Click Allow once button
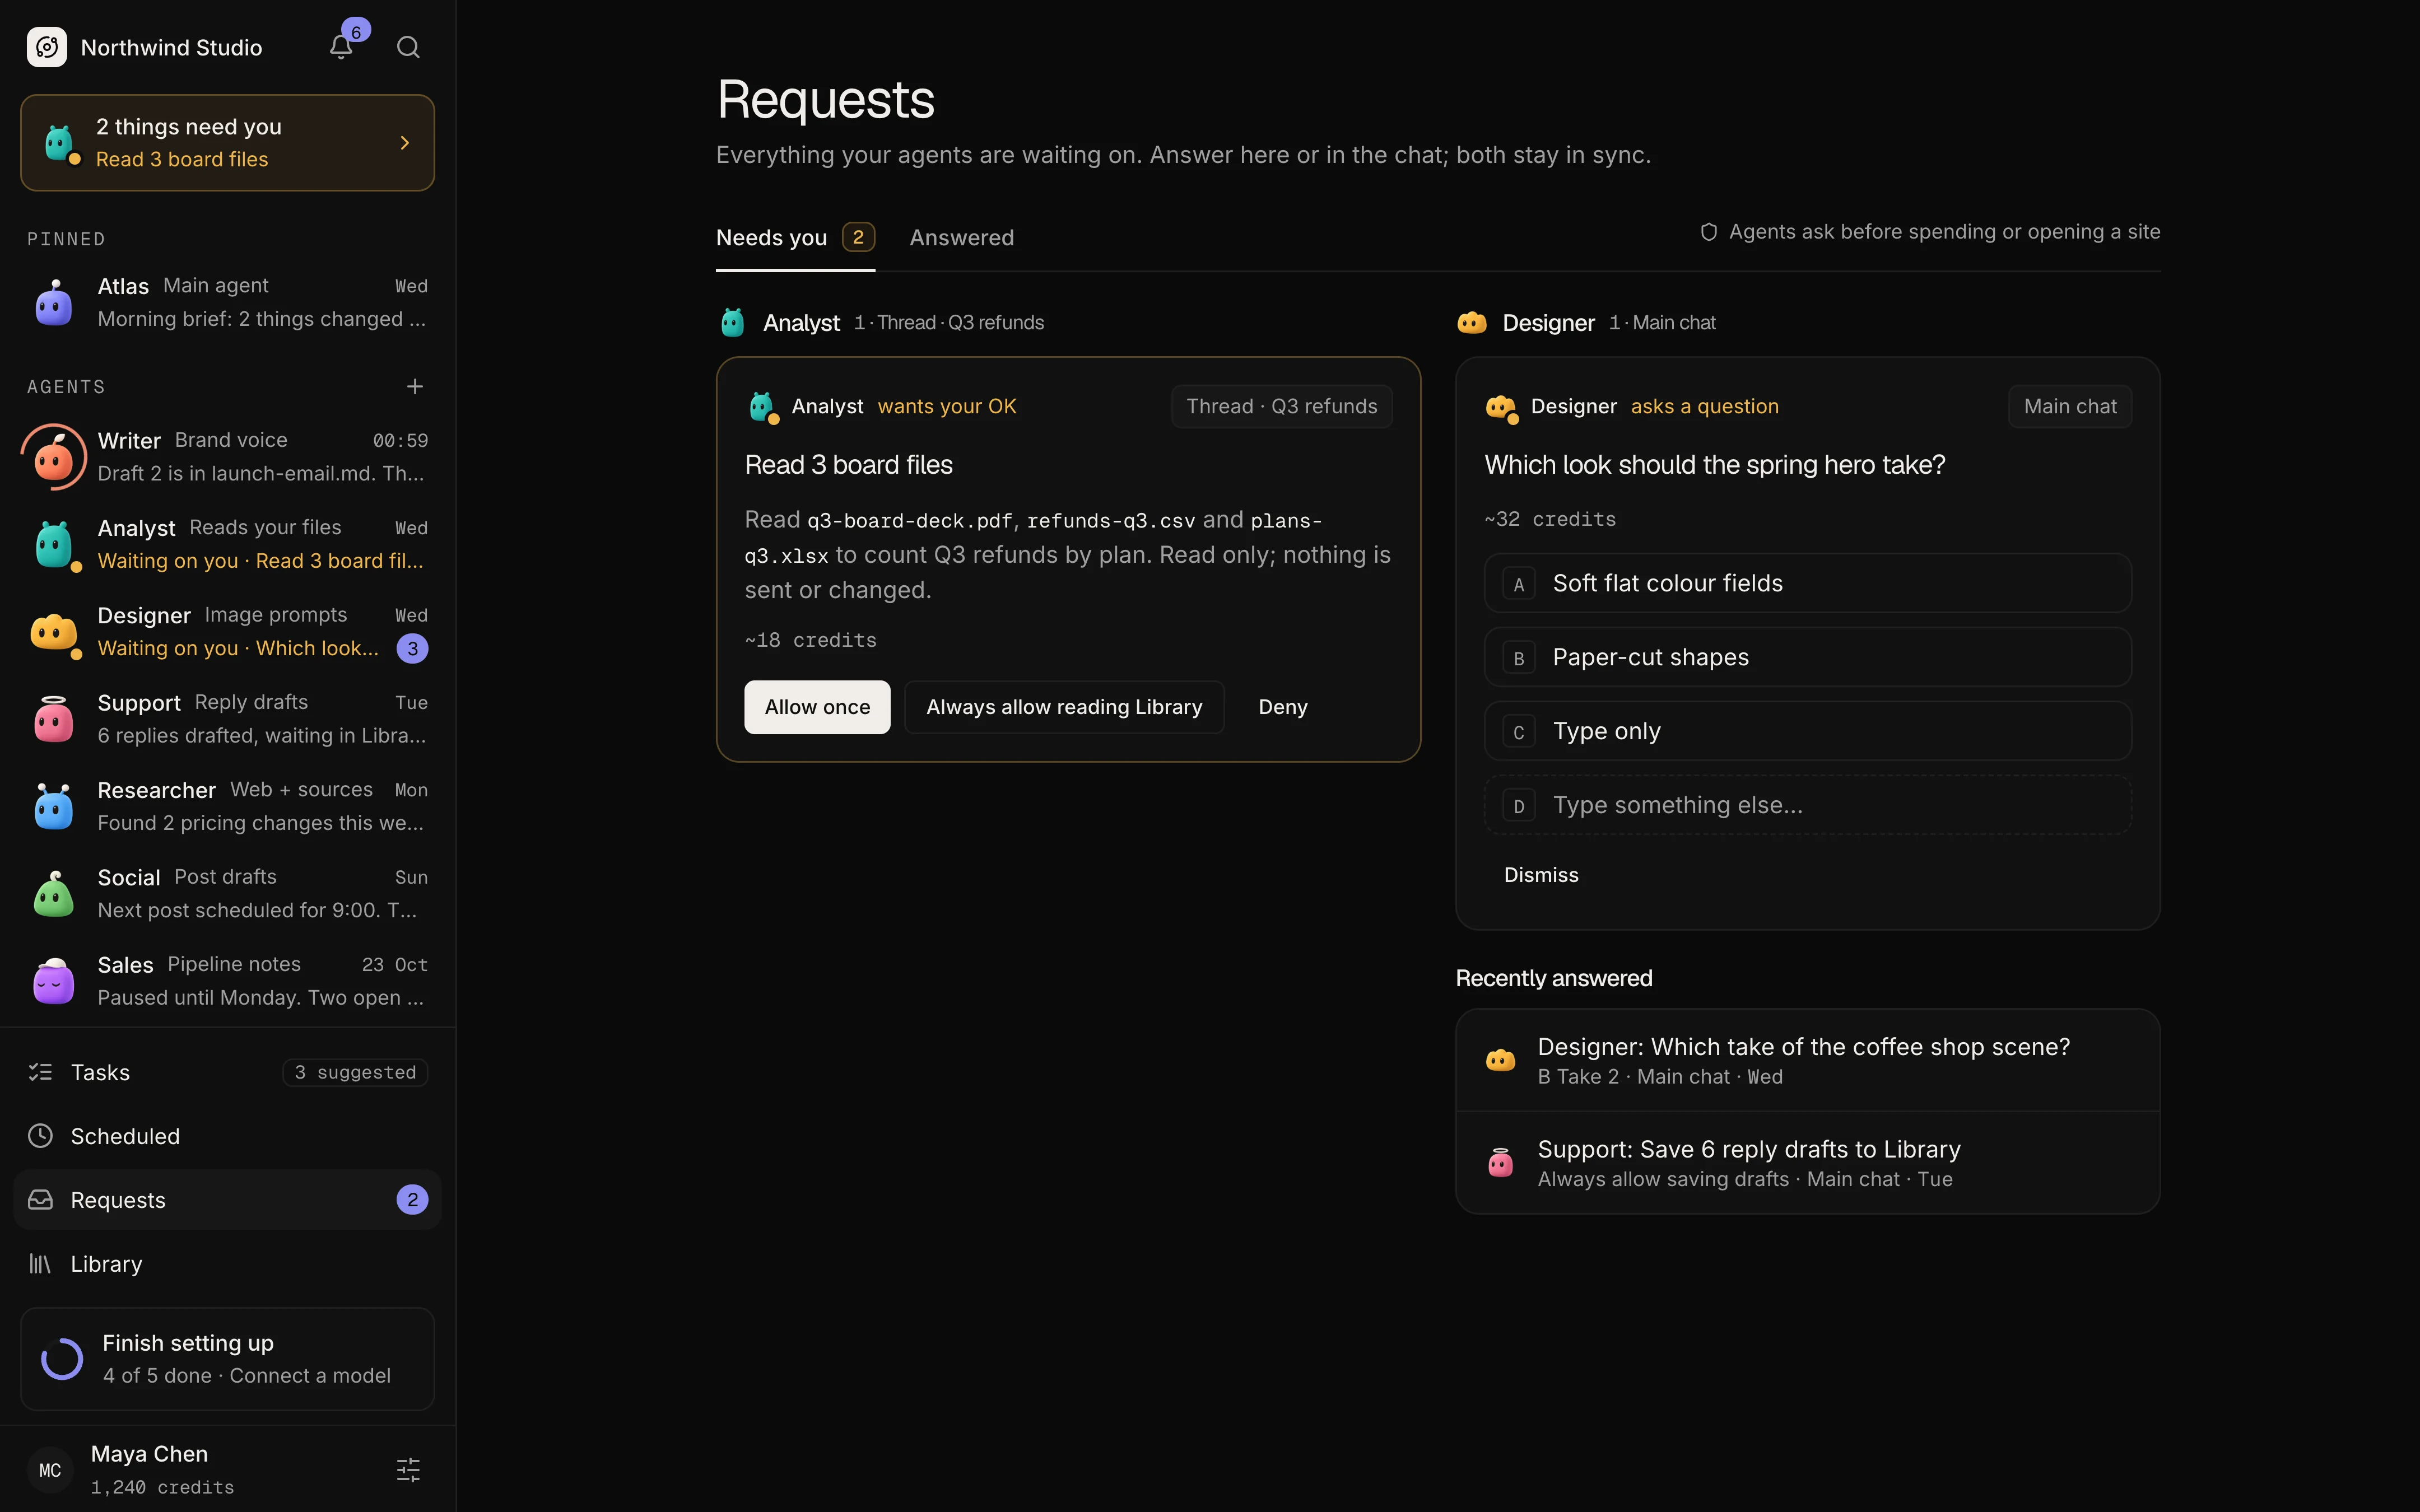2420x1512 pixels. [x=817, y=707]
